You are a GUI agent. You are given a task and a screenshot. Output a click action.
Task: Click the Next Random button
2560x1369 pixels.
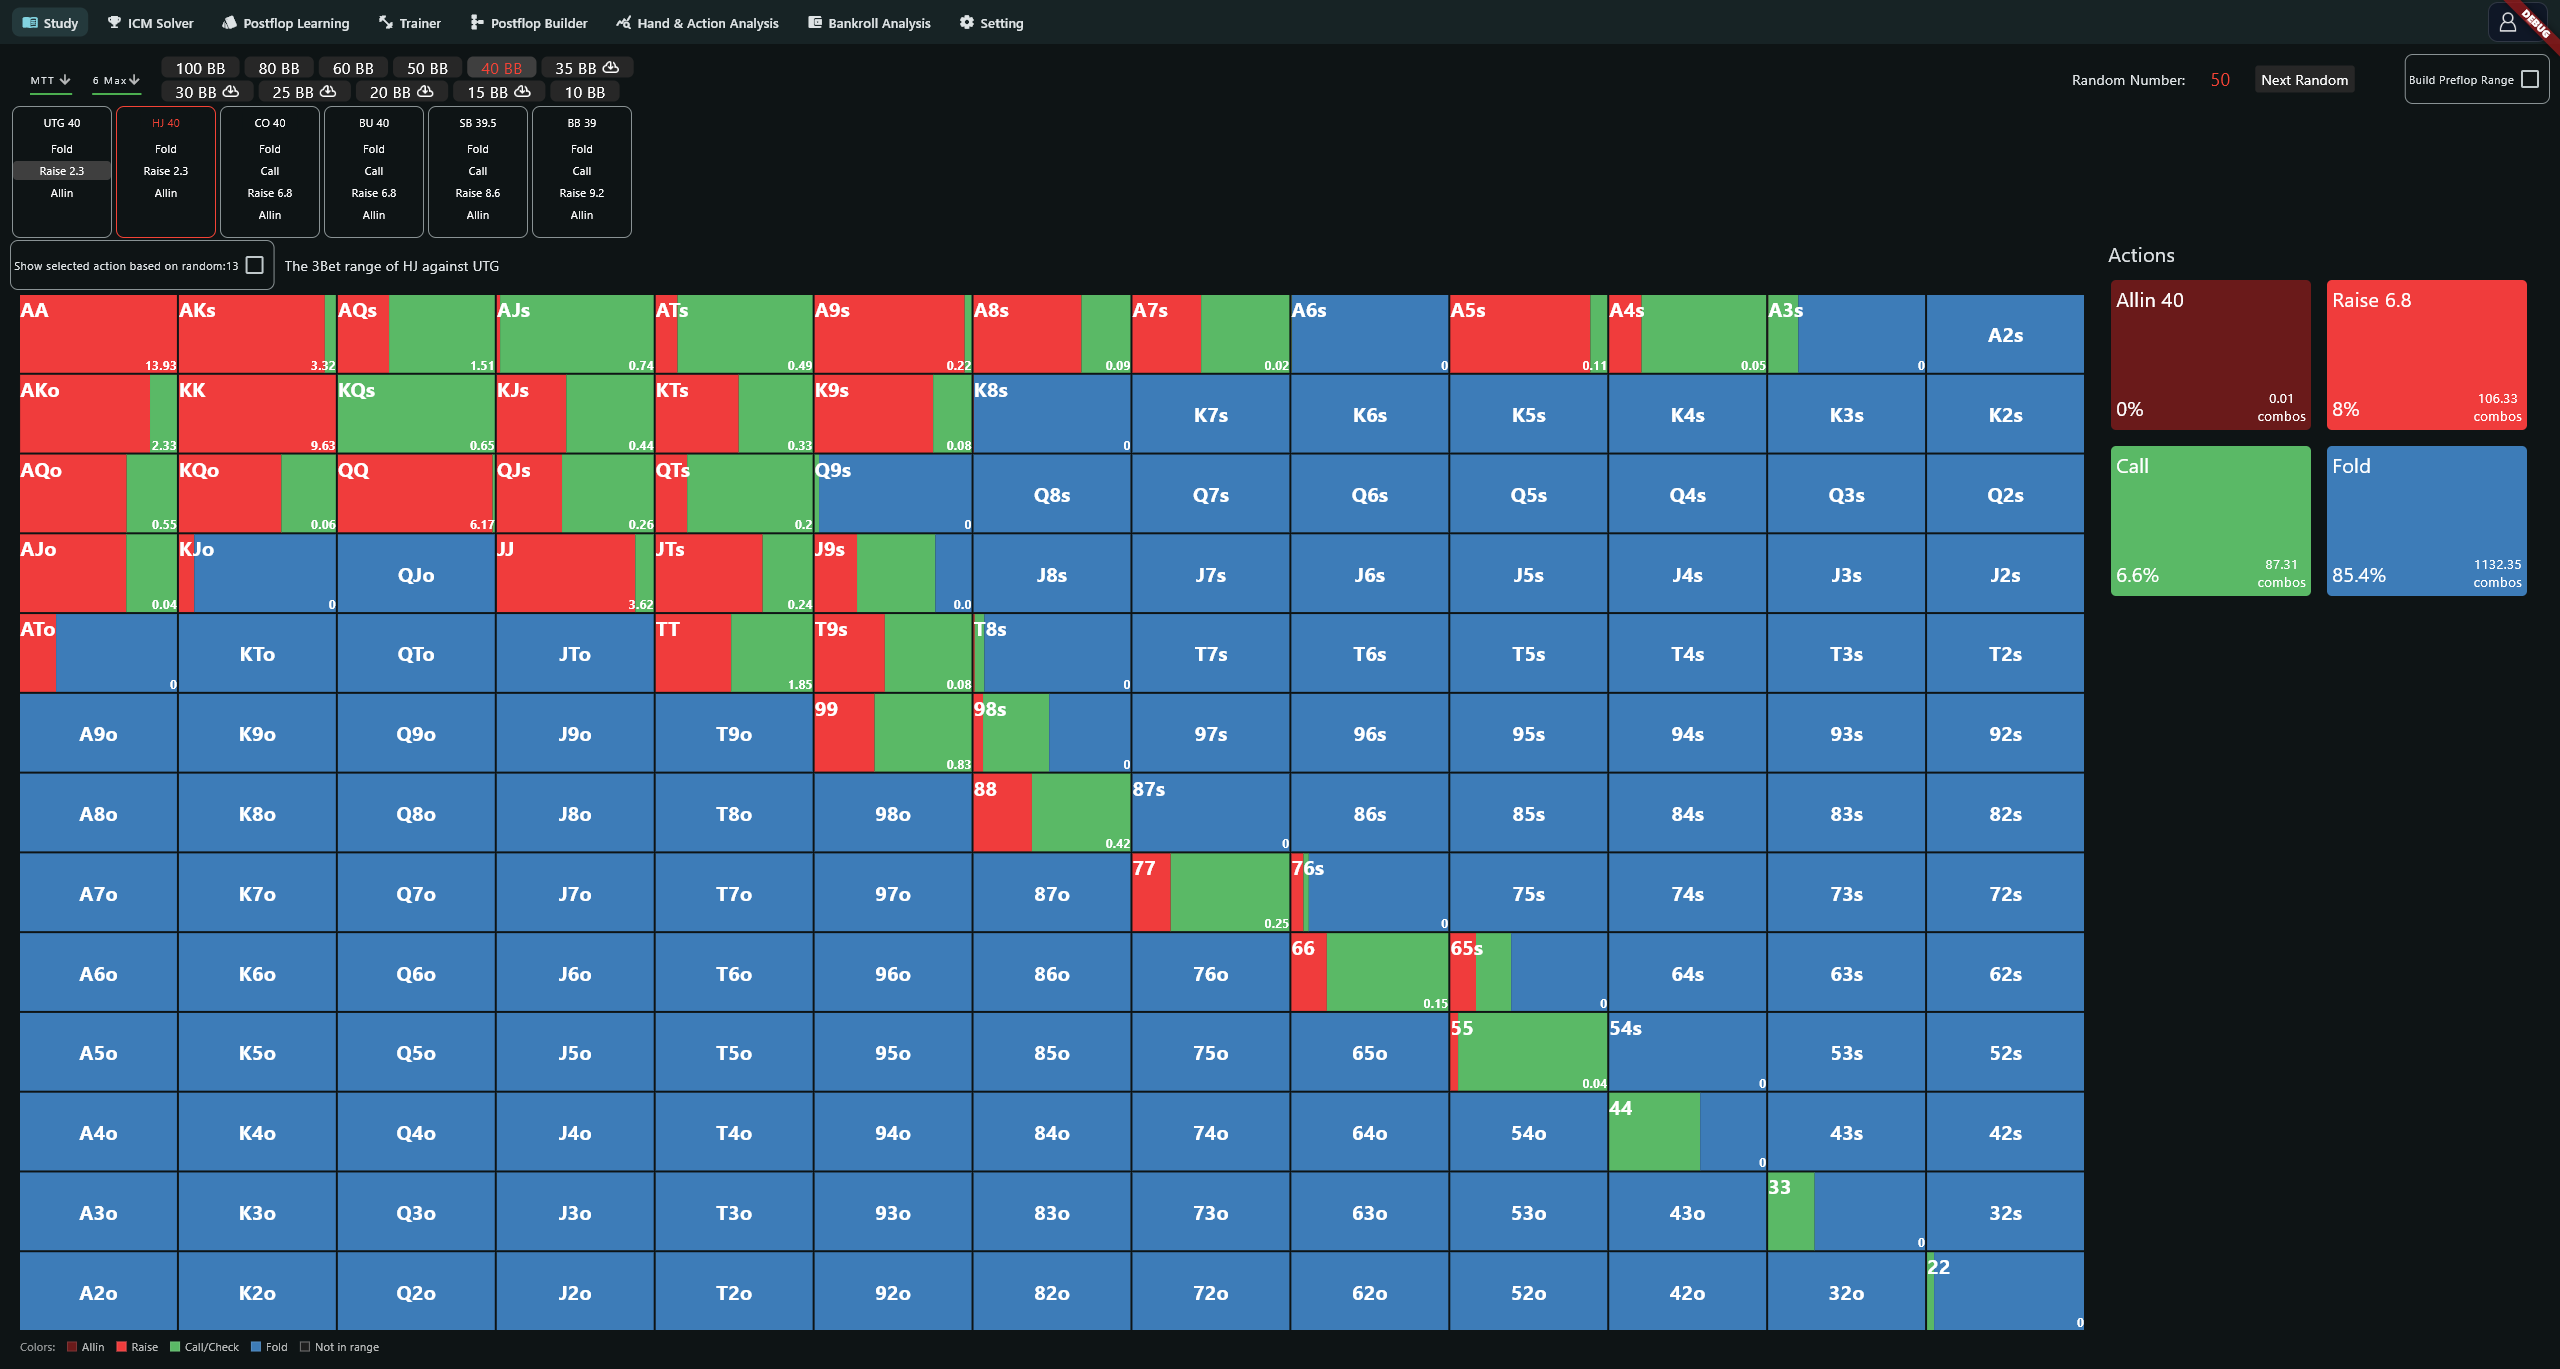click(x=2304, y=80)
